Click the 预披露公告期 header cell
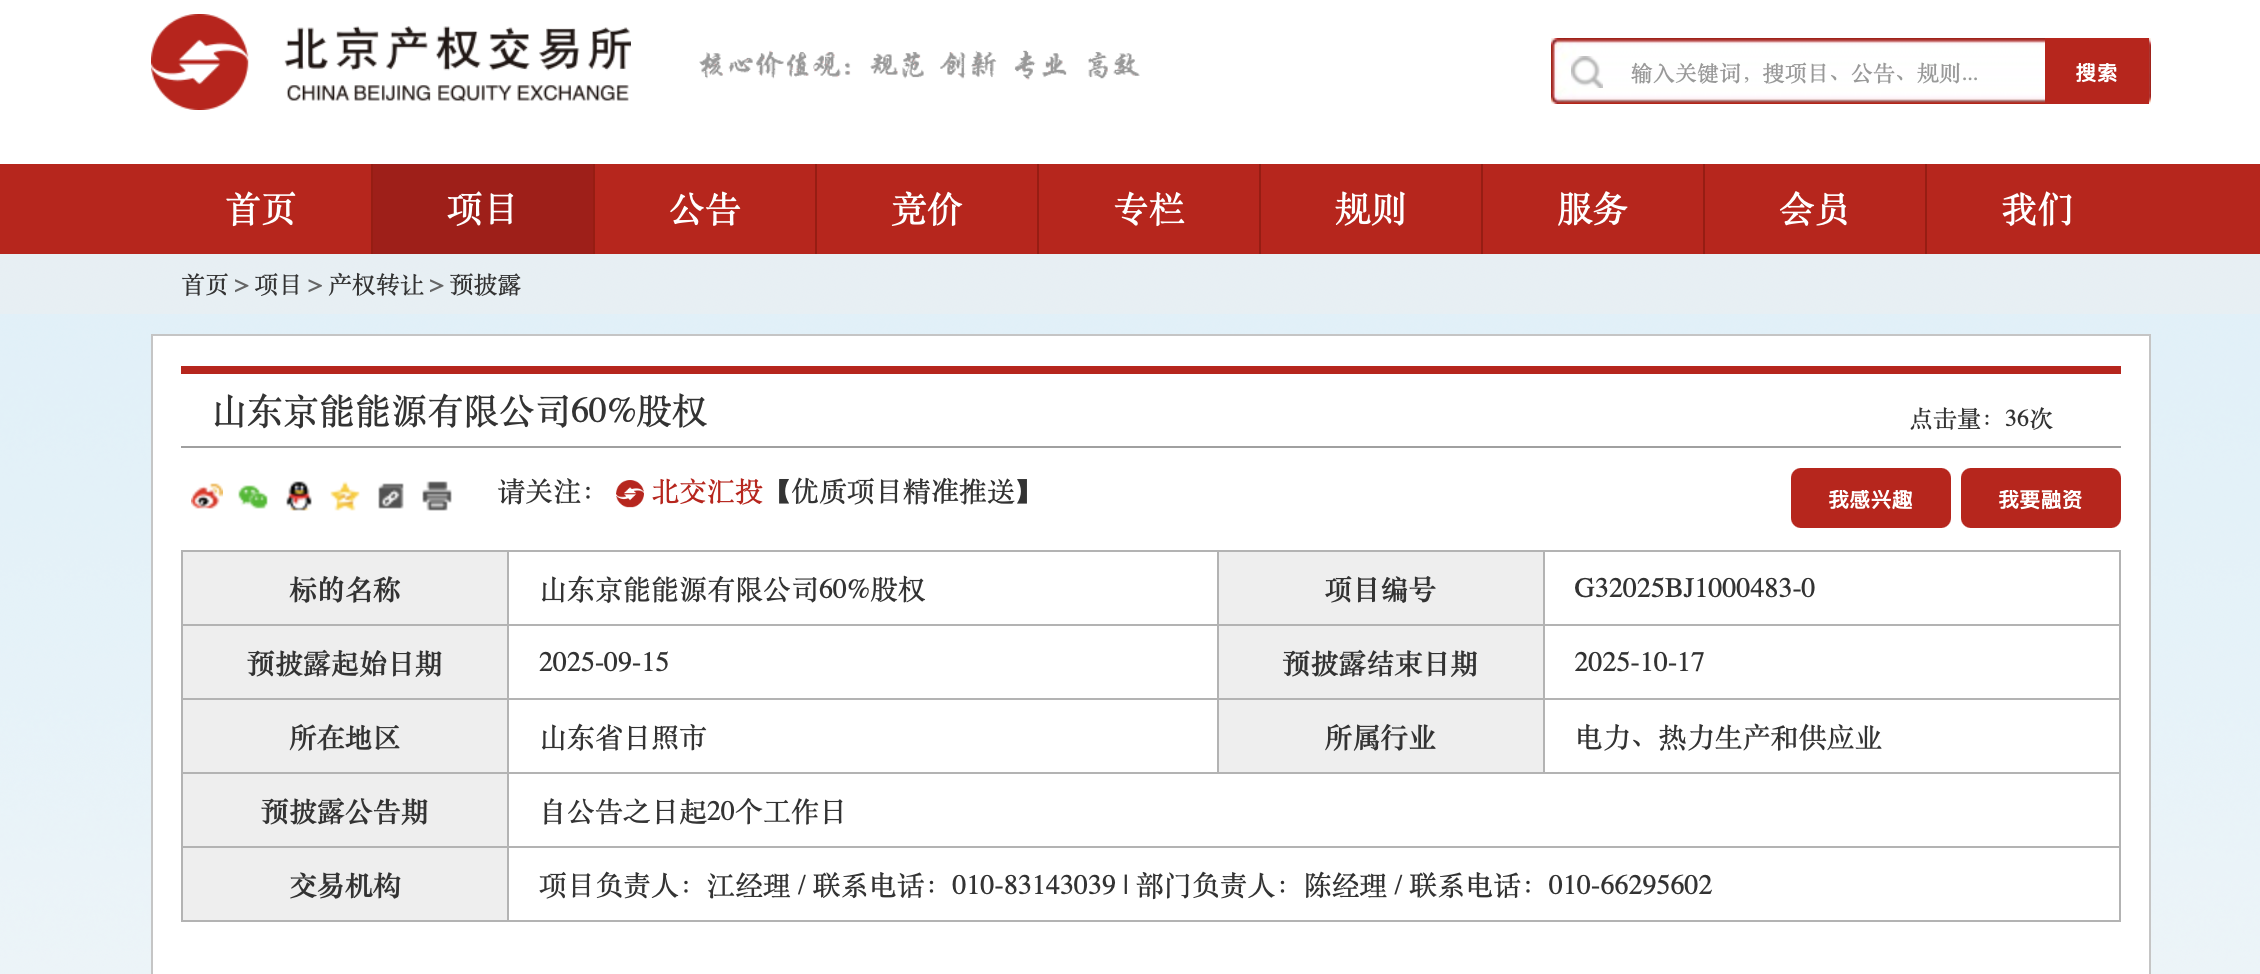2260x974 pixels. pyautogui.click(x=345, y=811)
